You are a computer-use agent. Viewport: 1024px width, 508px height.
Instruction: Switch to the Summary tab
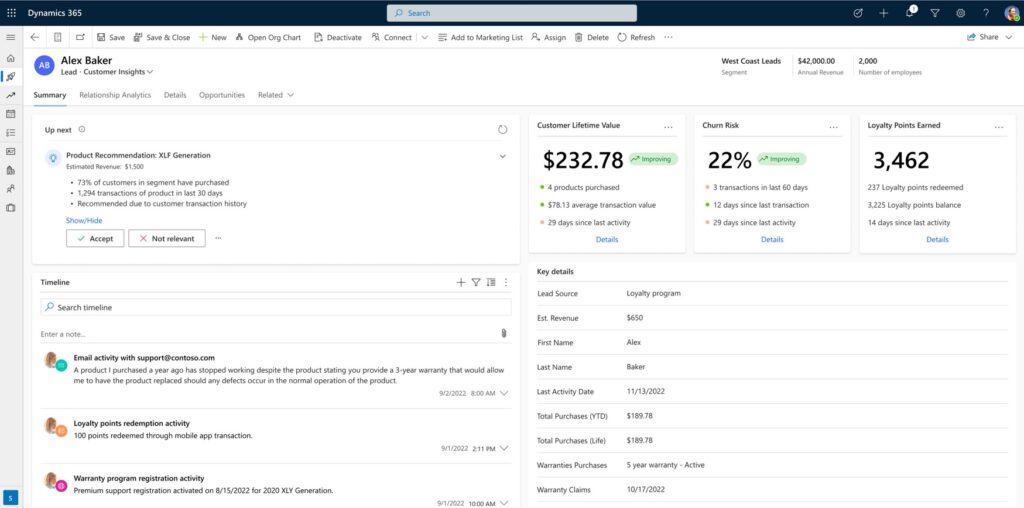50,95
